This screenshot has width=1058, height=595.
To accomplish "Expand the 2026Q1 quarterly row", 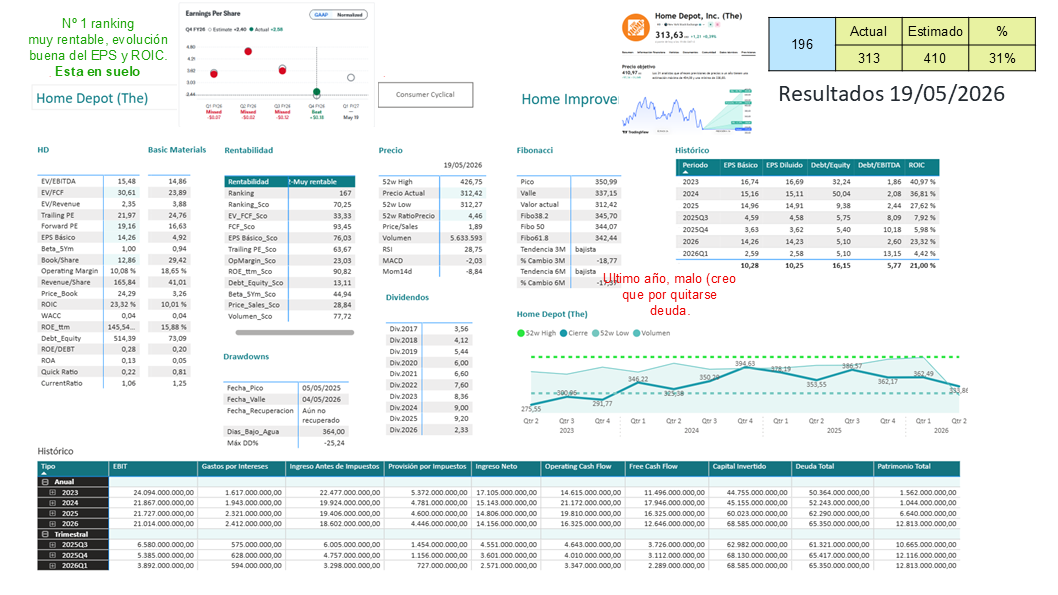I will 52,565.
